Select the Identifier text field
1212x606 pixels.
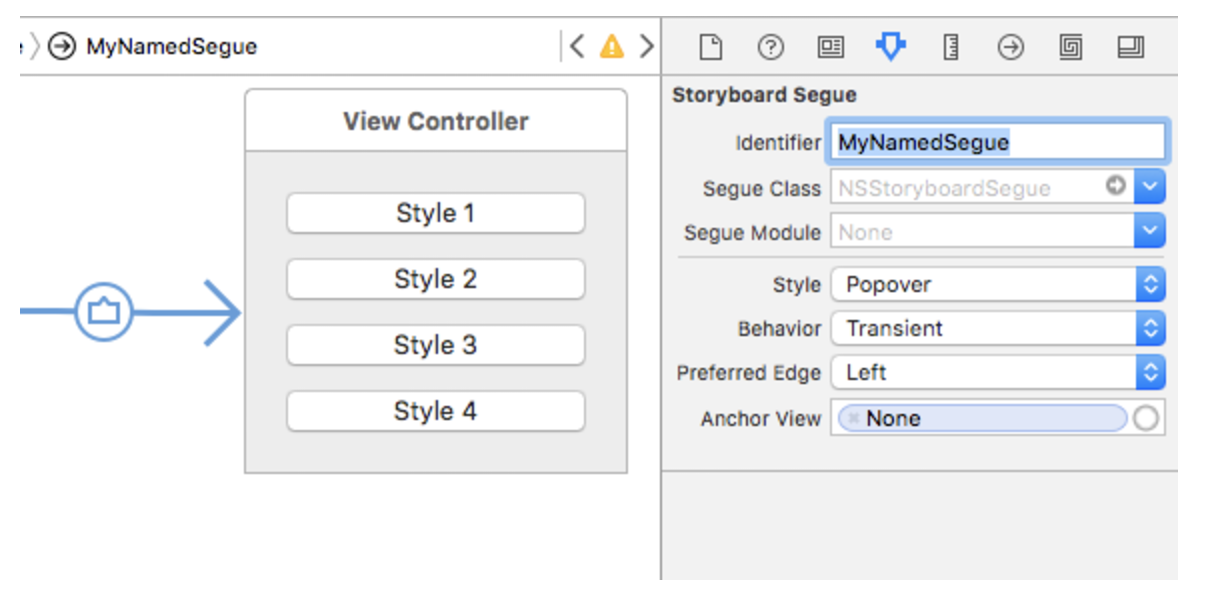[1000, 141]
